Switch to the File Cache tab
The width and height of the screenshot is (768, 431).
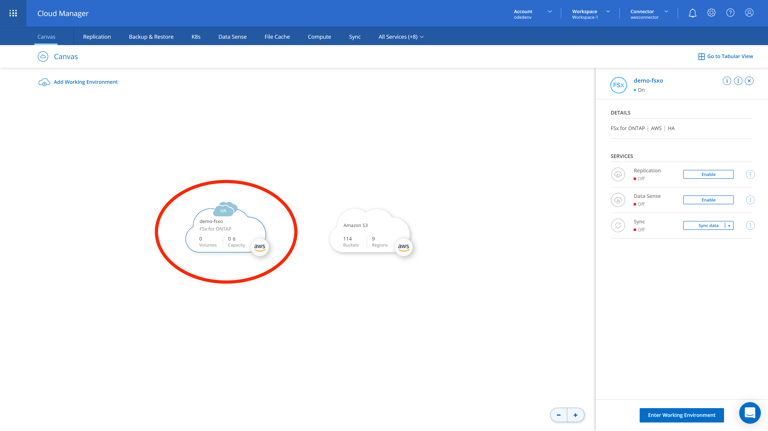pos(277,37)
